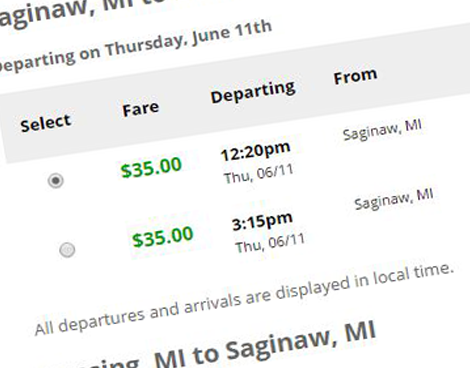
Task: Click the local time departures and arrivals notice
Action: coord(245,299)
